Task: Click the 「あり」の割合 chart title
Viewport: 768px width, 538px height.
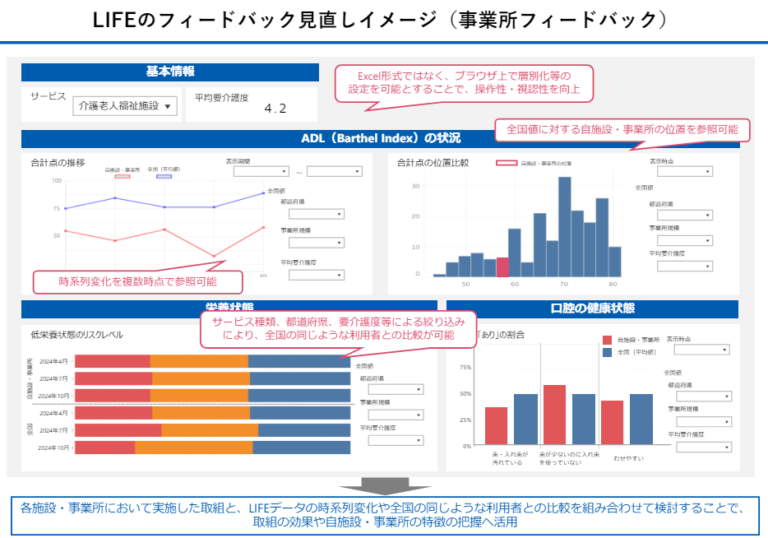Action: pyautogui.click(x=501, y=335)
